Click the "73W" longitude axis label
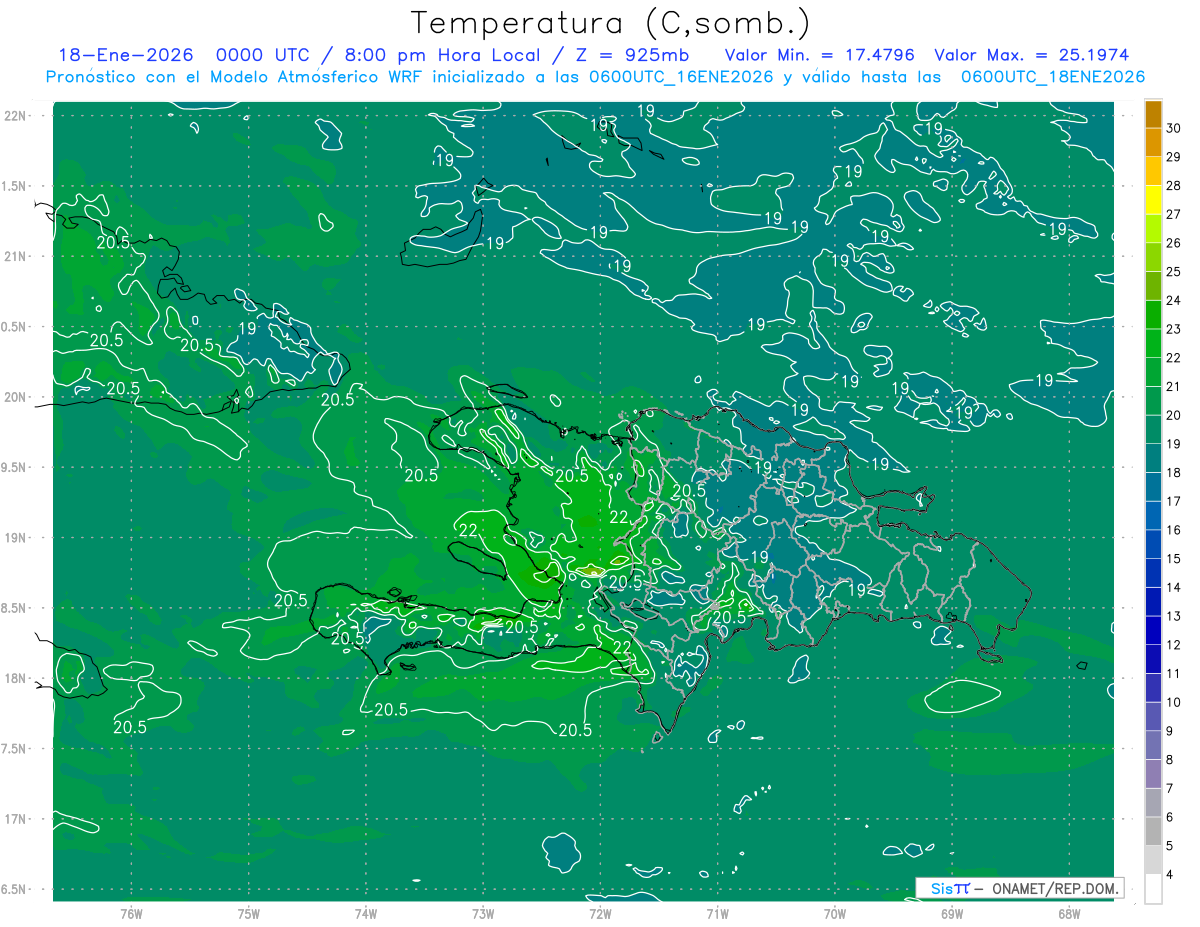Viewport: 1200px width, 927px height. (483, 914)
